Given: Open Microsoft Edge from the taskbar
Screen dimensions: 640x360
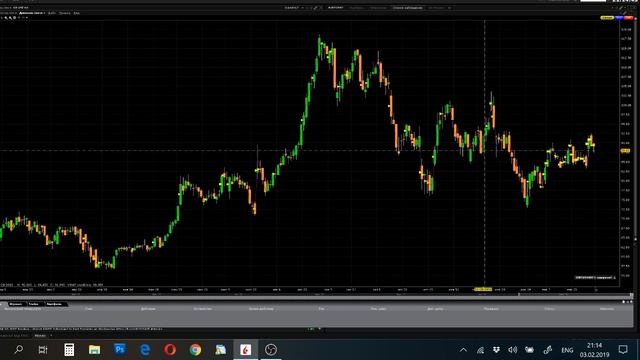Looking at the screenshot, I should pyautogui.click(x=145, y=349).
